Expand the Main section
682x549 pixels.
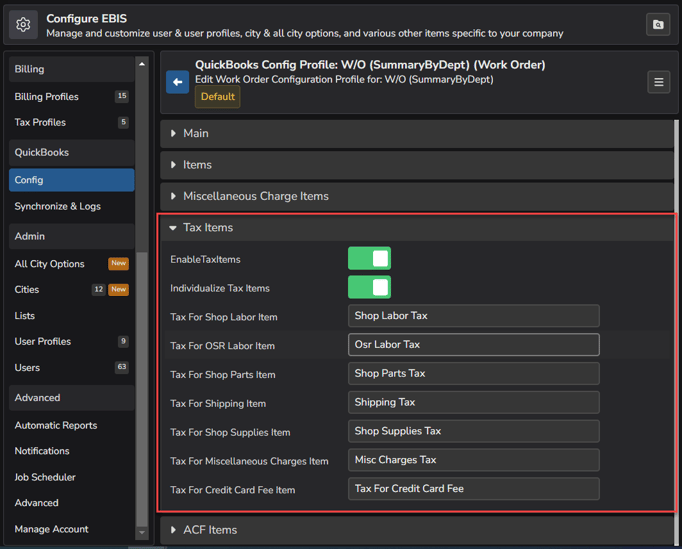click(x=196, y=133)
